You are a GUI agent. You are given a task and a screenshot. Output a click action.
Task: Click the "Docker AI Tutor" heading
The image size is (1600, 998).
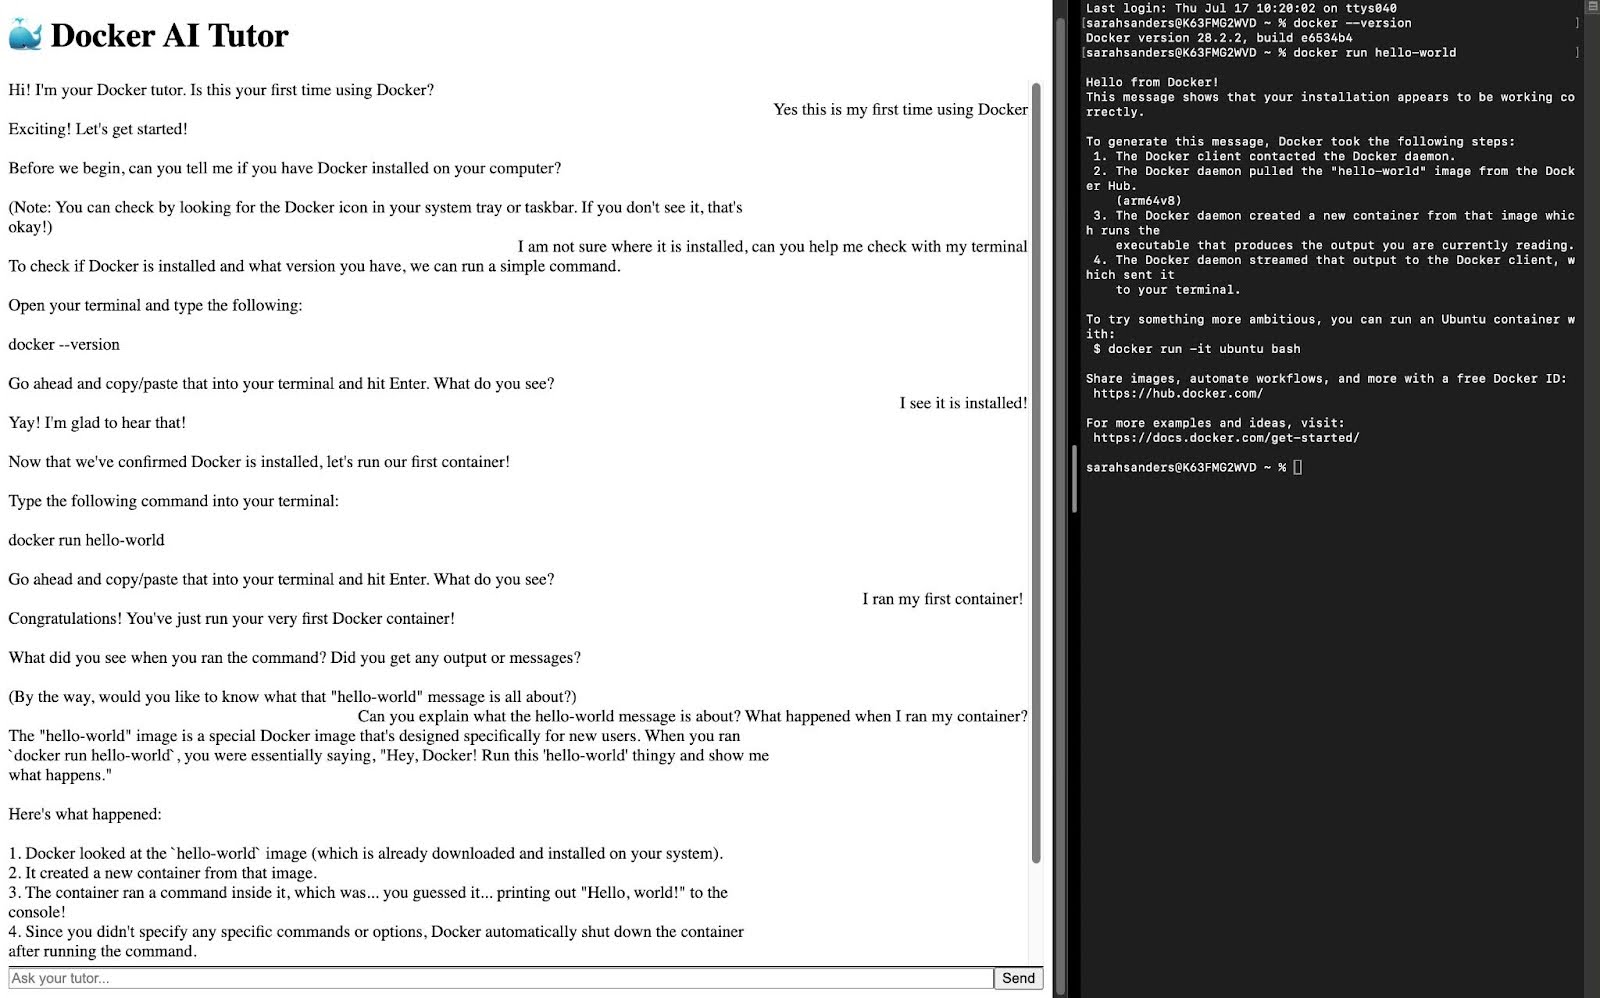pyautogui.click(x=169, y=35)
